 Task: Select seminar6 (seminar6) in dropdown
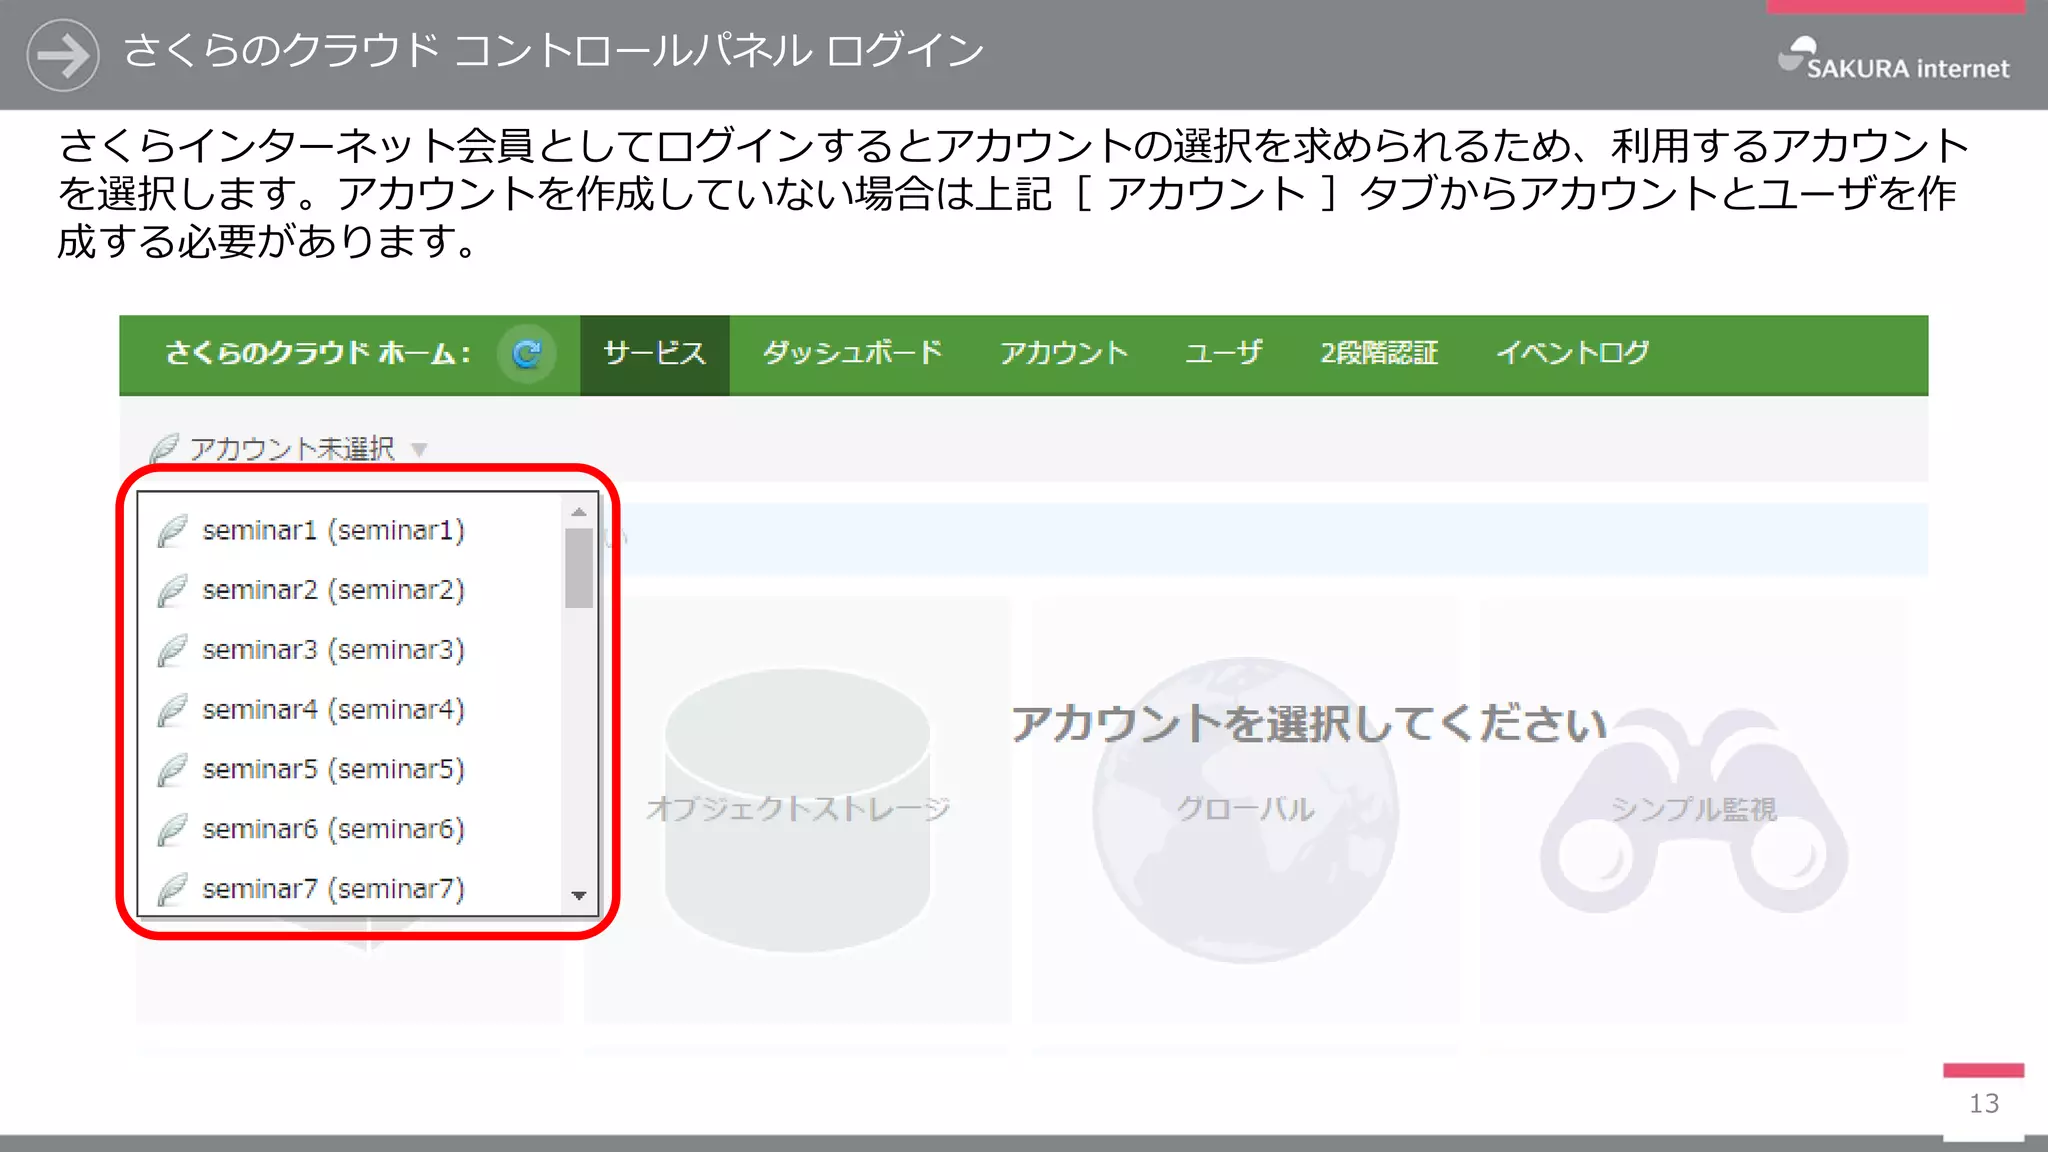(x=350, y=830)
